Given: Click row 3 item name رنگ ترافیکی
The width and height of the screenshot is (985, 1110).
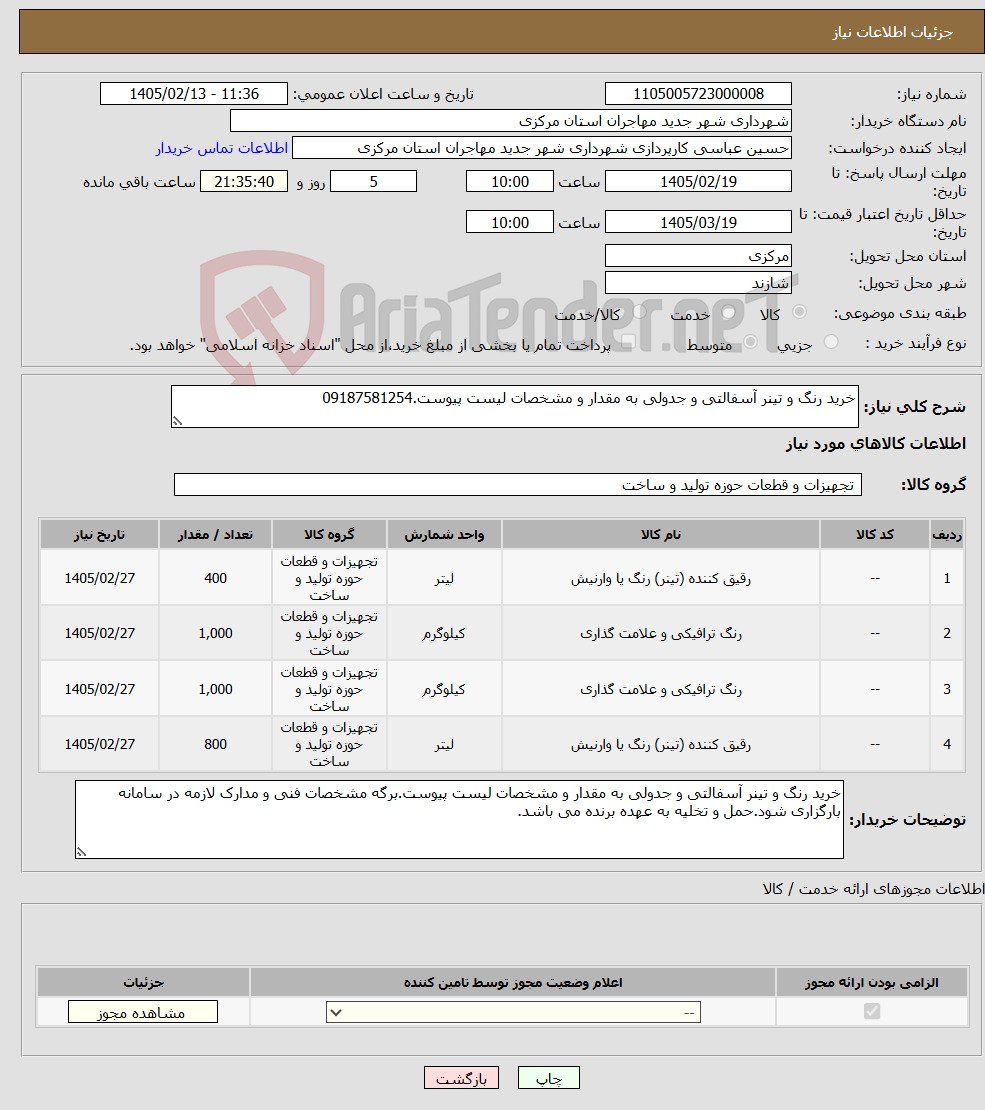Looking at the screenshot, I should [661, 690].
